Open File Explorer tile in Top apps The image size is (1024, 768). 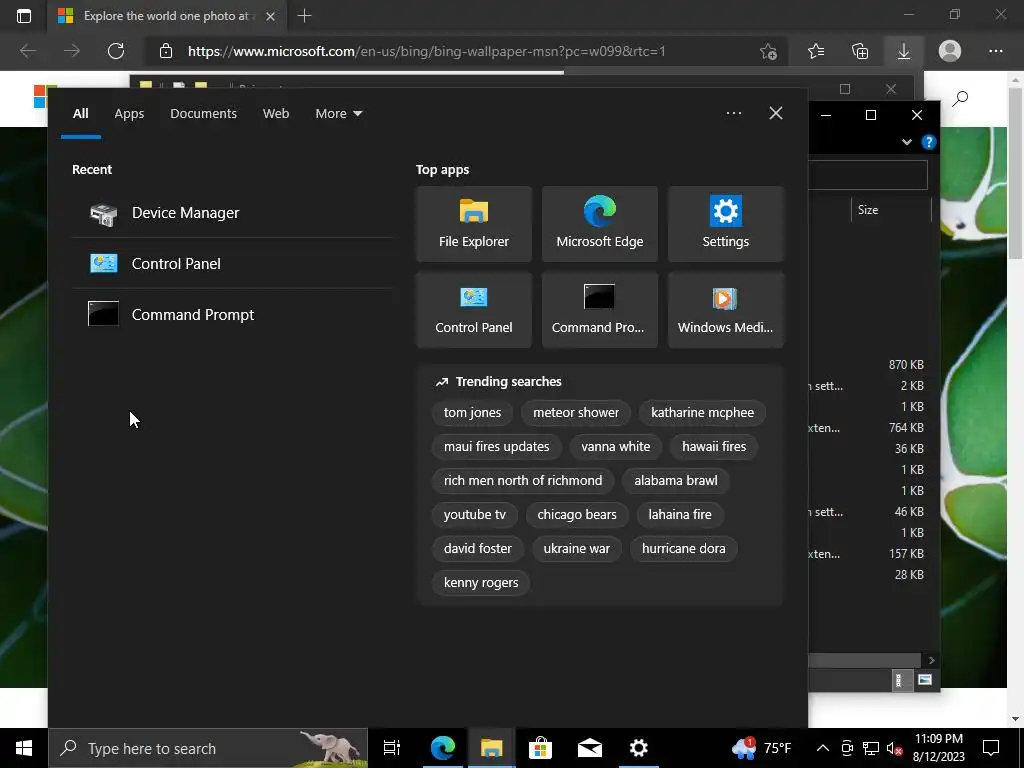(x=473, y=224)
